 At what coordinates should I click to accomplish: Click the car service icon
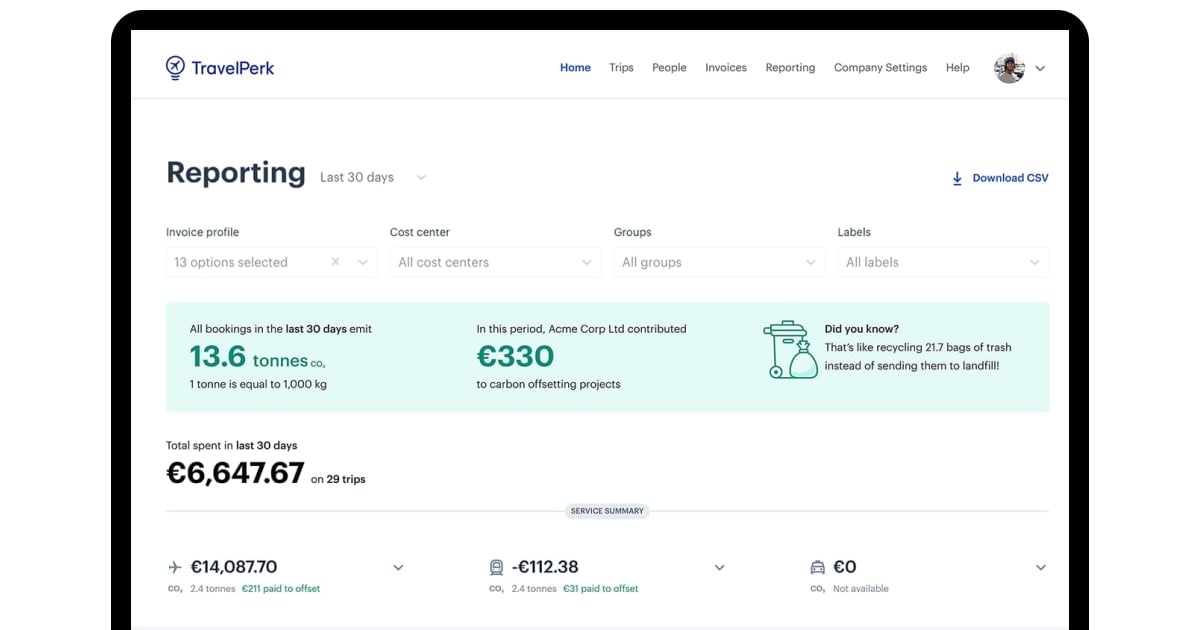click(x=817, y=567)
